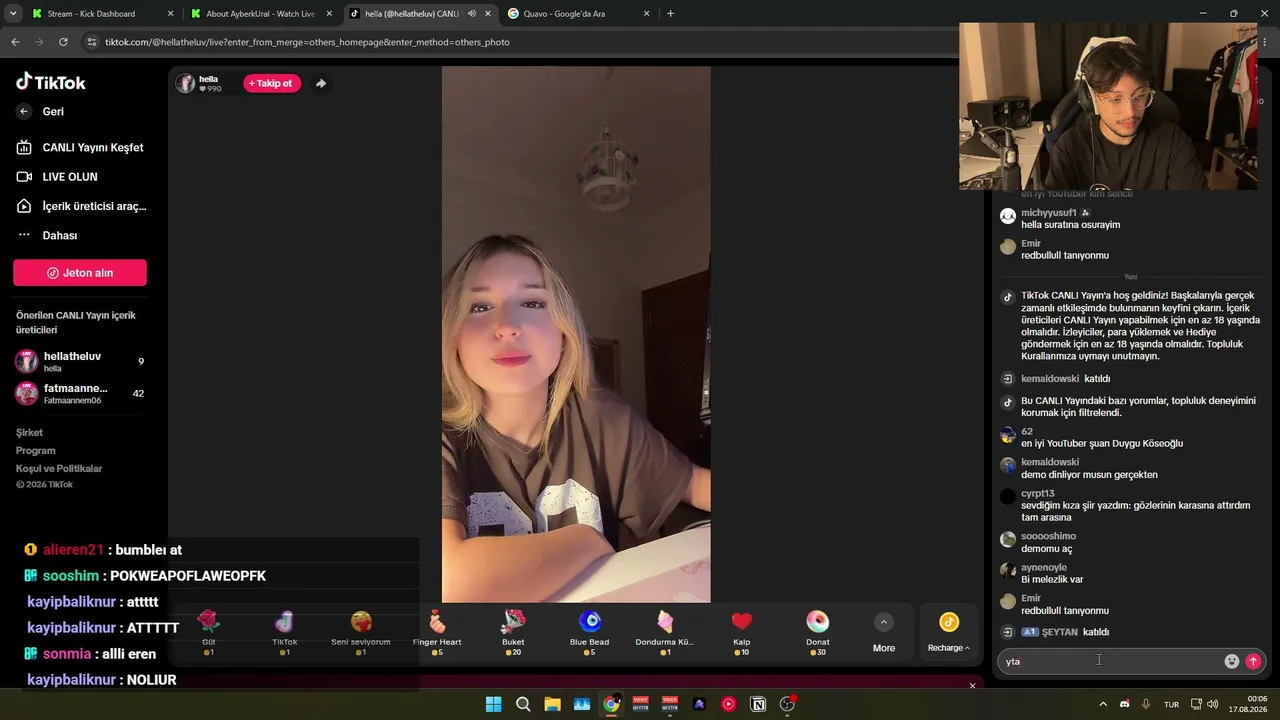Send the chat message

[x=1253, y=661]
